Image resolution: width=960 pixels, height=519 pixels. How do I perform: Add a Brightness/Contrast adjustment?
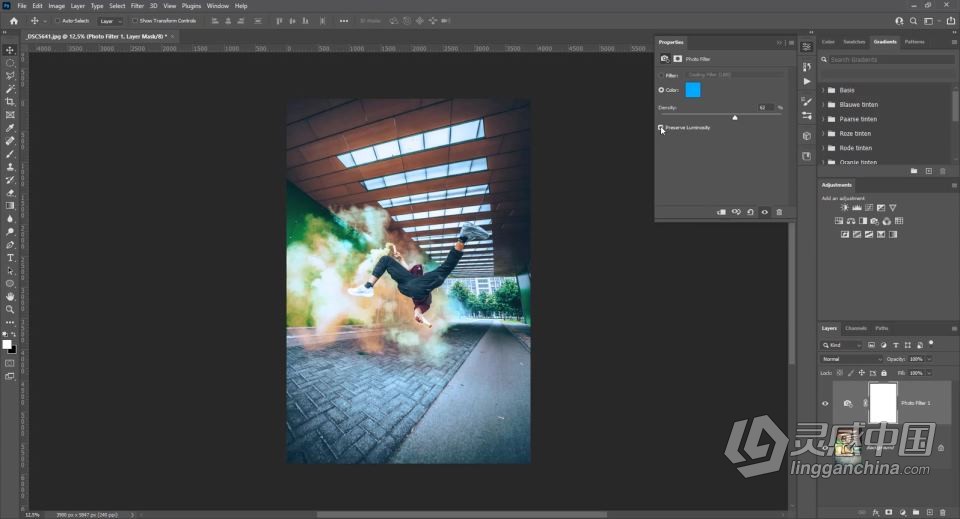coord(845,207)
